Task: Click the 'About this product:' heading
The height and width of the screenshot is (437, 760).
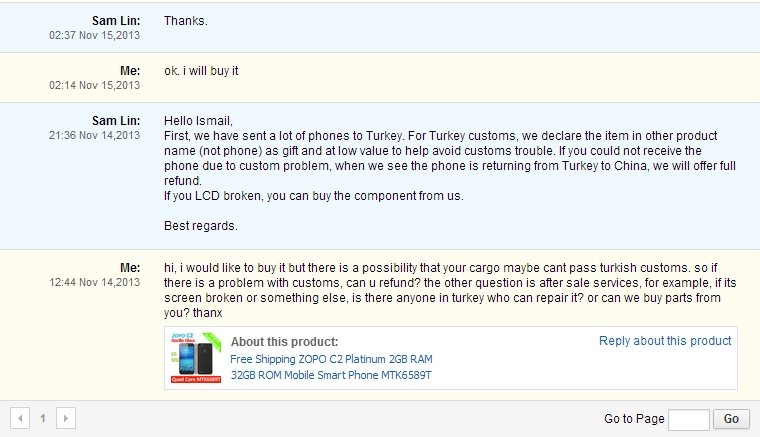Action: click(x=284, y=342)
